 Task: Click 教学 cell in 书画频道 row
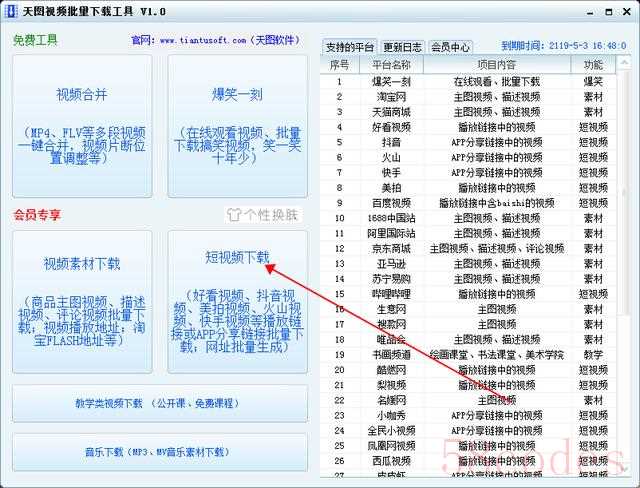(593, 355)
